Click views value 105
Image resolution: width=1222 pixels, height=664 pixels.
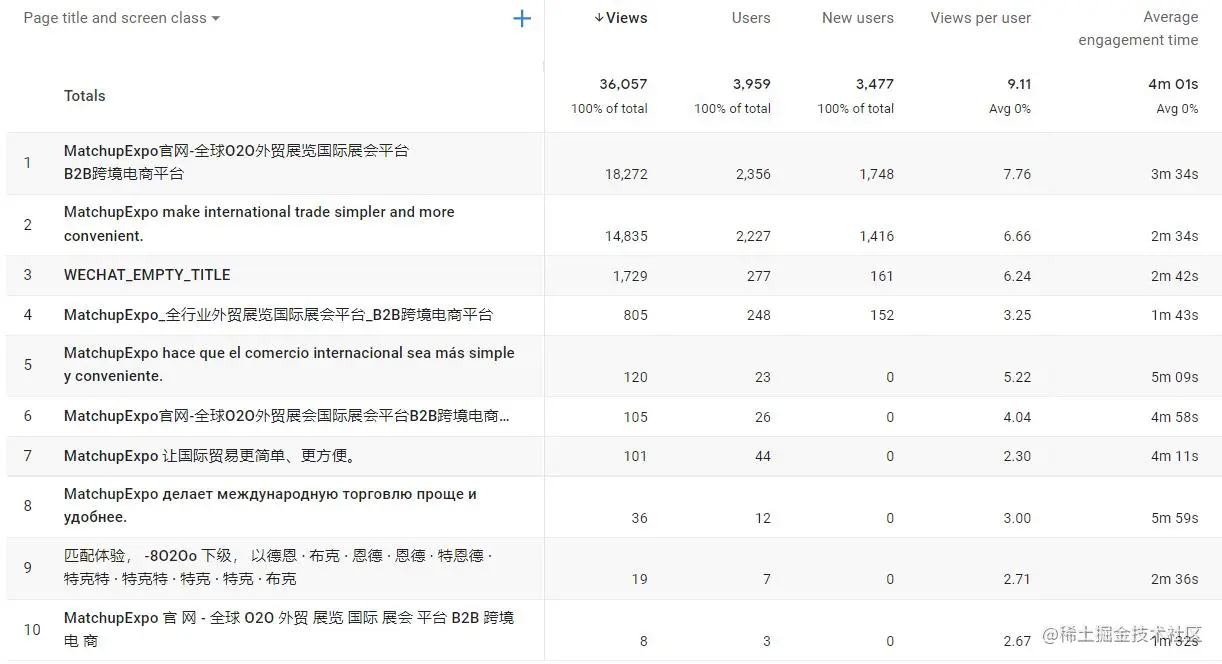tap(636, 417)
